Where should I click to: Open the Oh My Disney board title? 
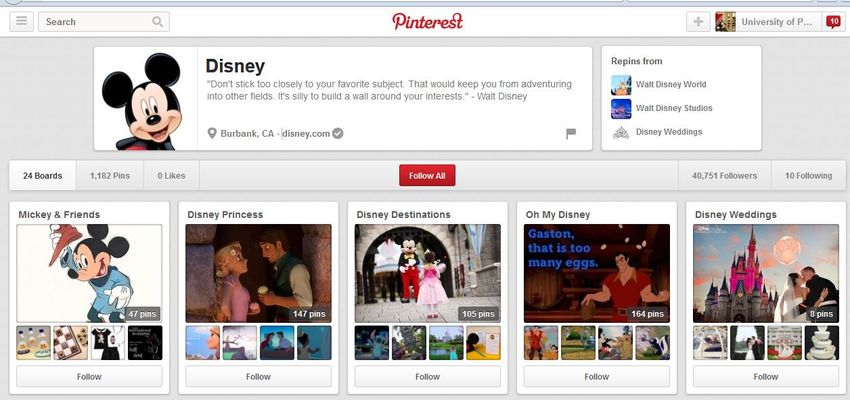(x=558, y=215)
